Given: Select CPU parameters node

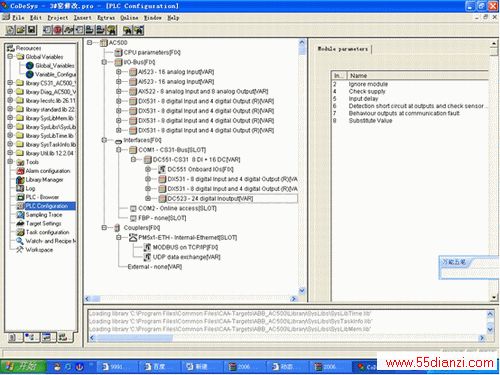Looking at the screenshot, I should click(152, 52).
